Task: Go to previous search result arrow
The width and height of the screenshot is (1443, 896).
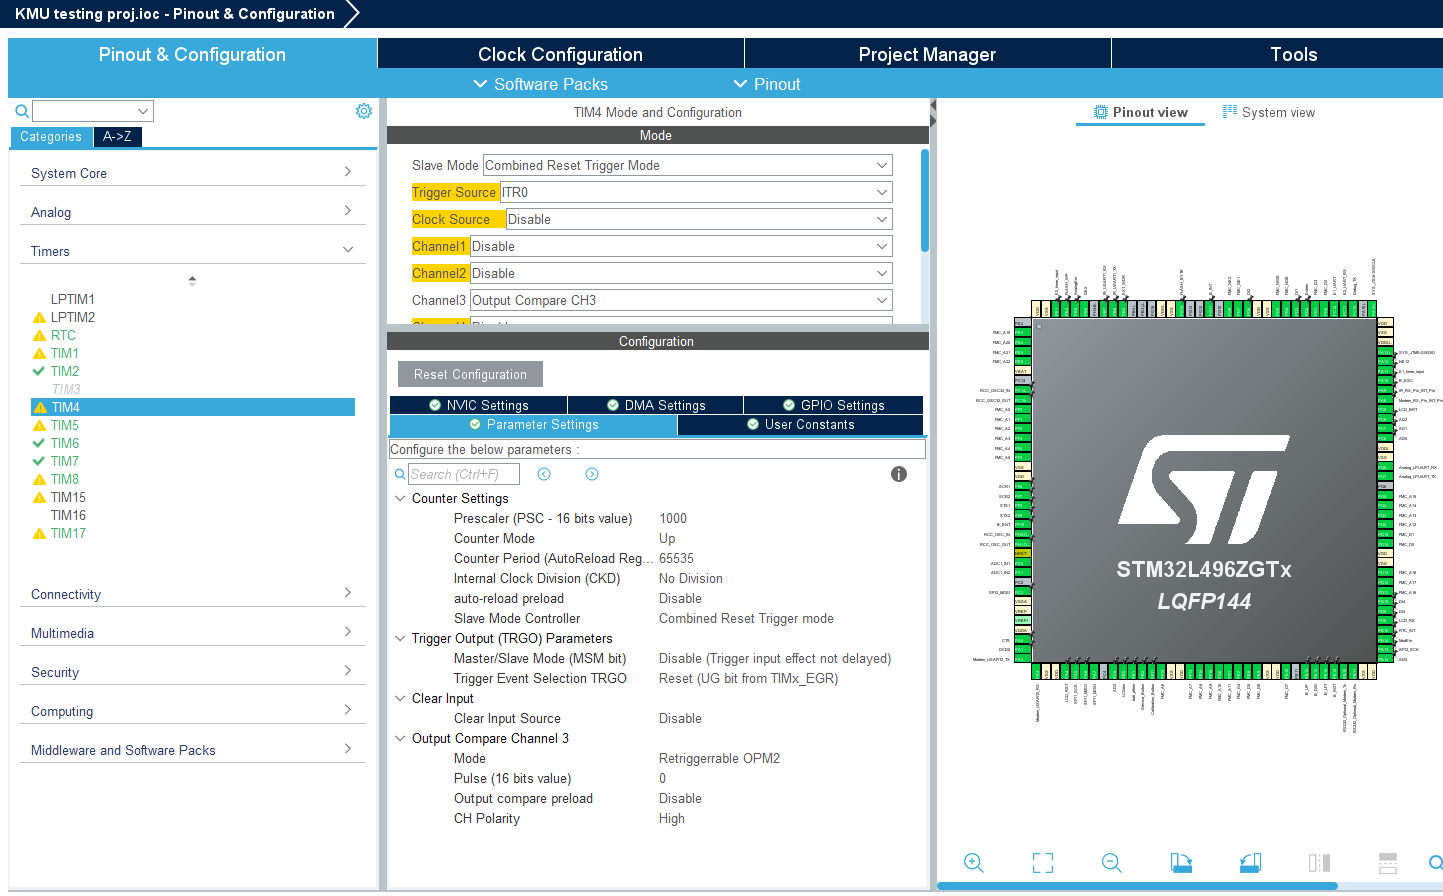Action: click(x=544, y=474)
